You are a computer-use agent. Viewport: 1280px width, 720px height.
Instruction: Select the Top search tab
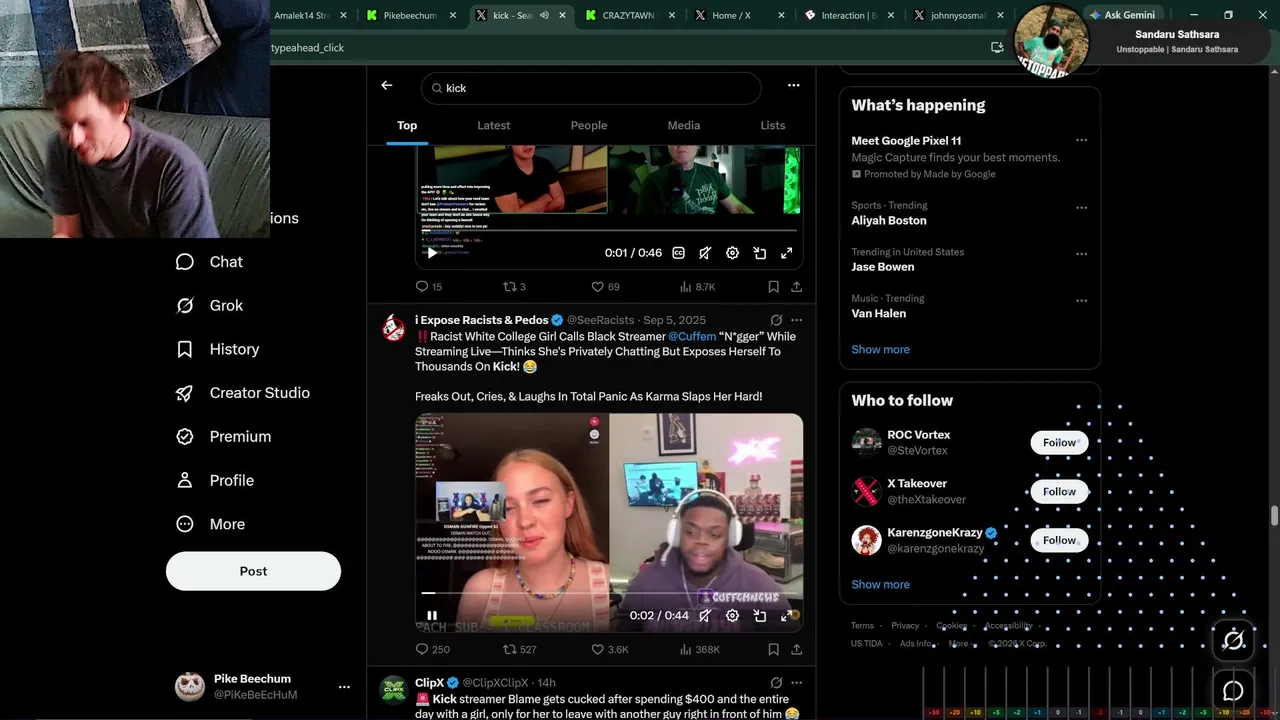tap(407, 126)
